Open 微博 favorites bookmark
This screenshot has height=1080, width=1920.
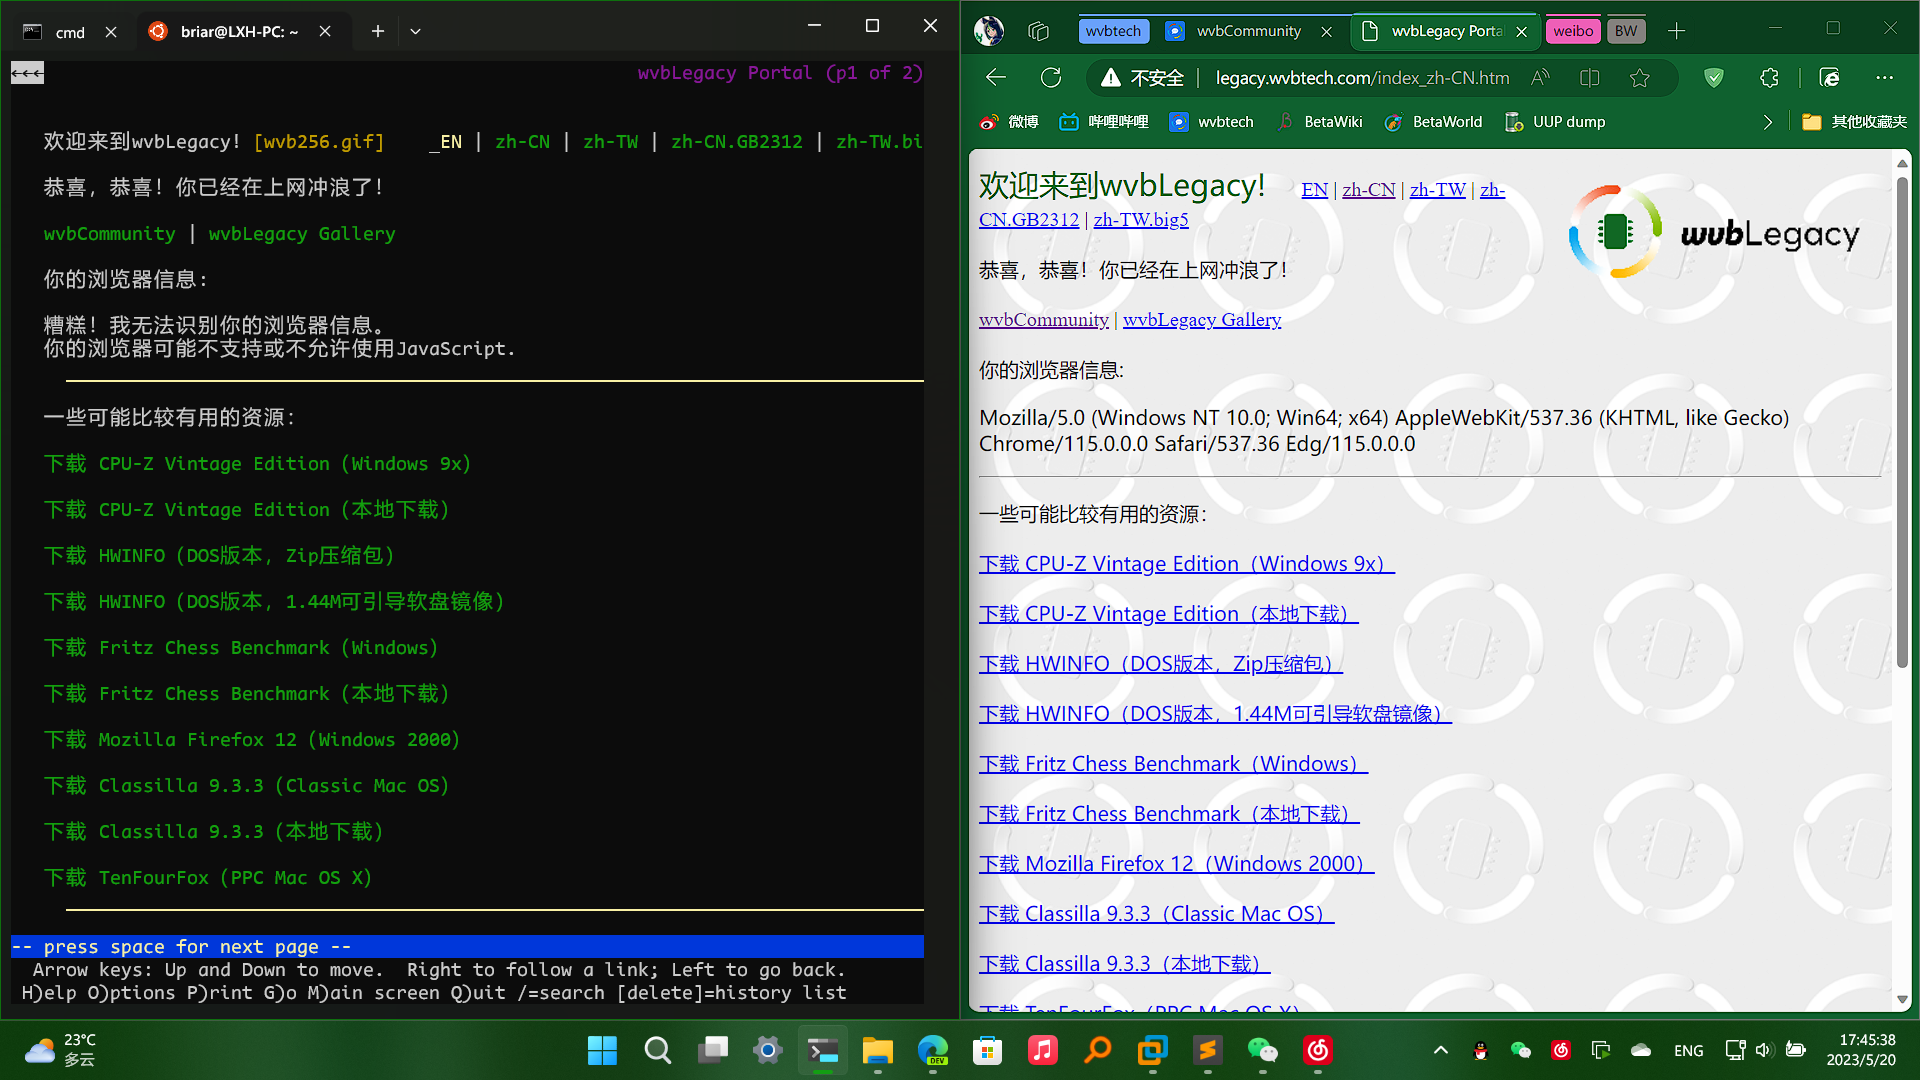[1009, 122]
